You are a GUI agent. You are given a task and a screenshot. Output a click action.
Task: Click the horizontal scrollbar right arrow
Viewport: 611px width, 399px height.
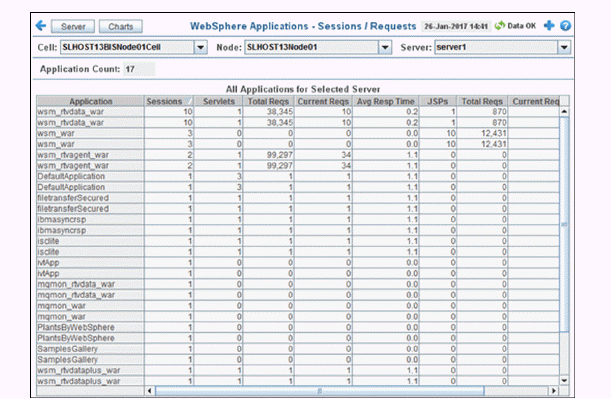pos(554,390)
